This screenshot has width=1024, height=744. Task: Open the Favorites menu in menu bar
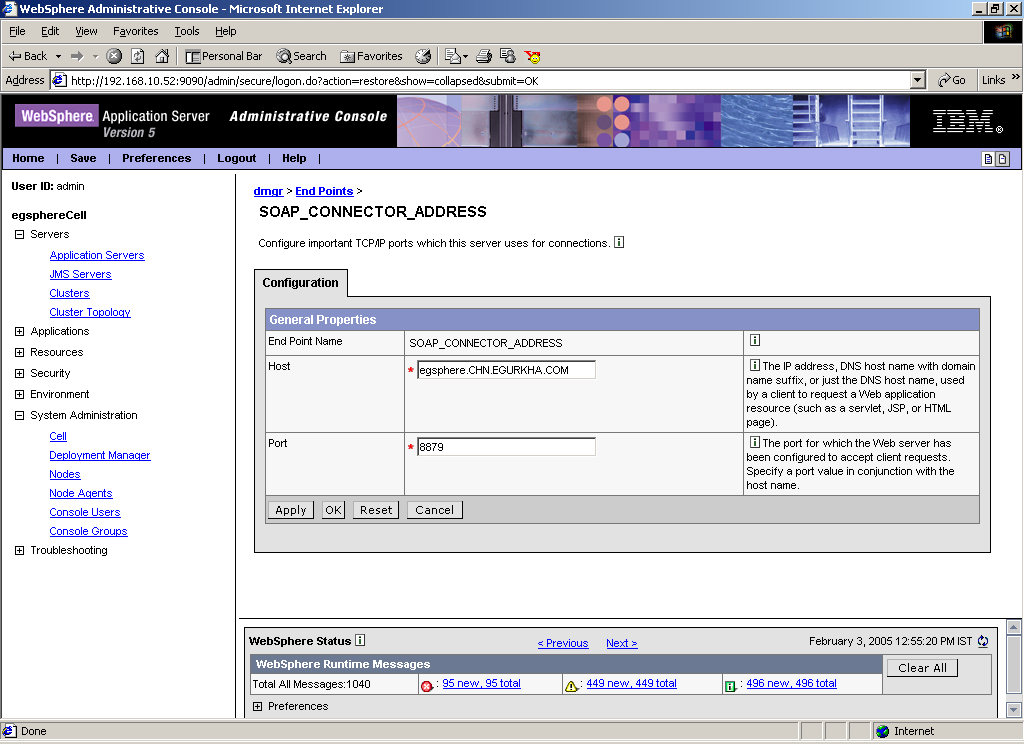[136, 31]
